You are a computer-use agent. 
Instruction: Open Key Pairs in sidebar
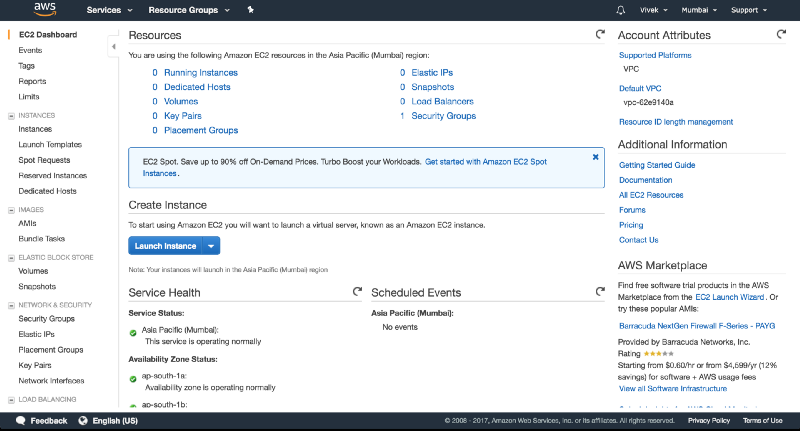click(x=35, y=365)
